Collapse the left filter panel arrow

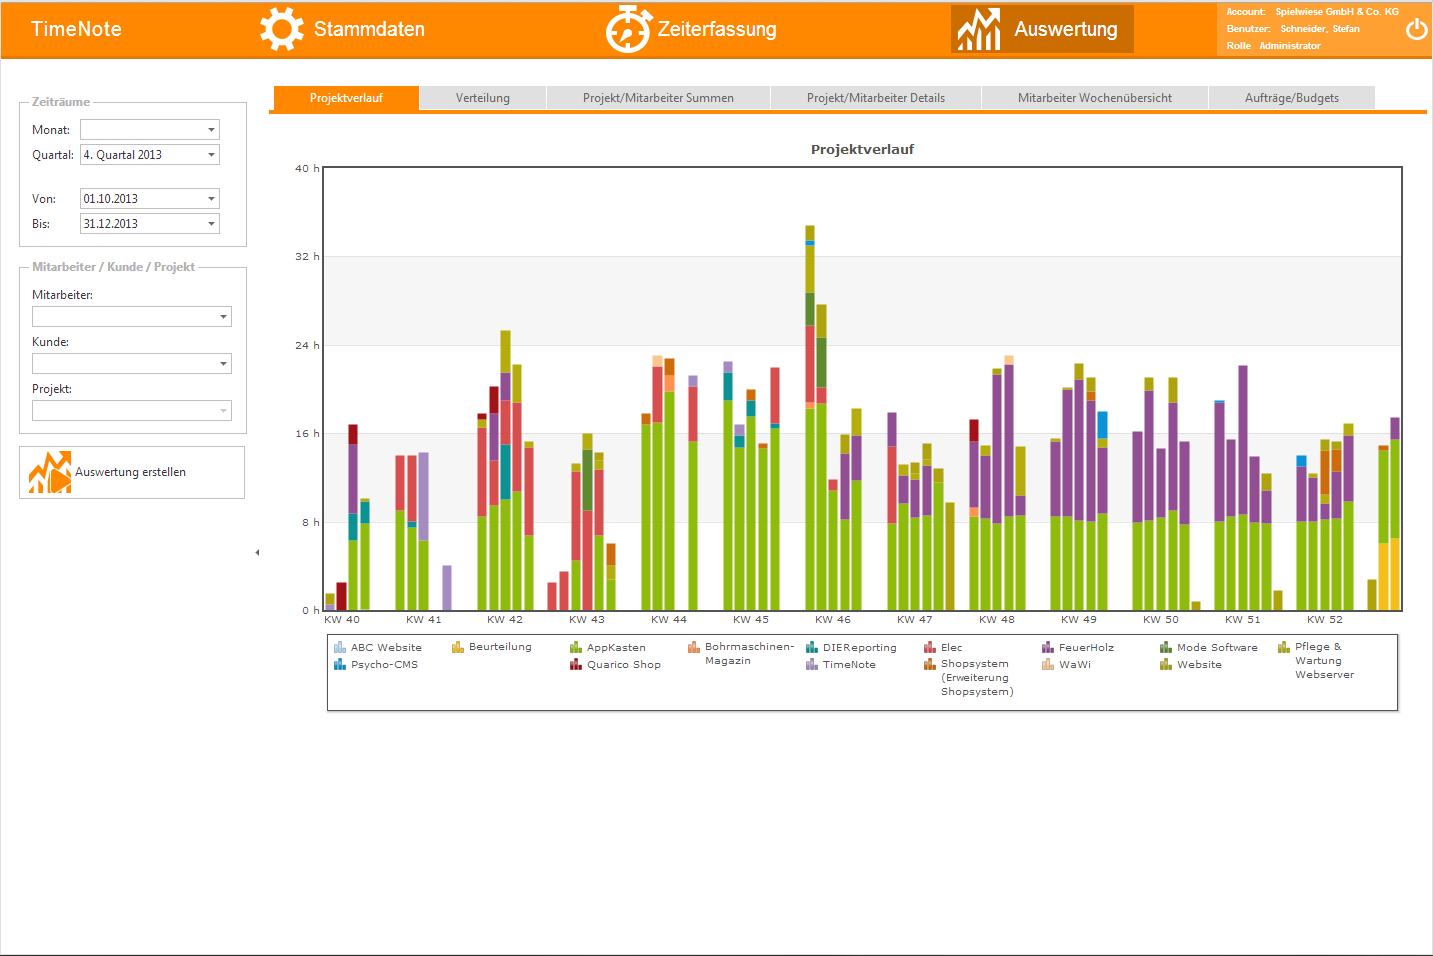(257, 552)
